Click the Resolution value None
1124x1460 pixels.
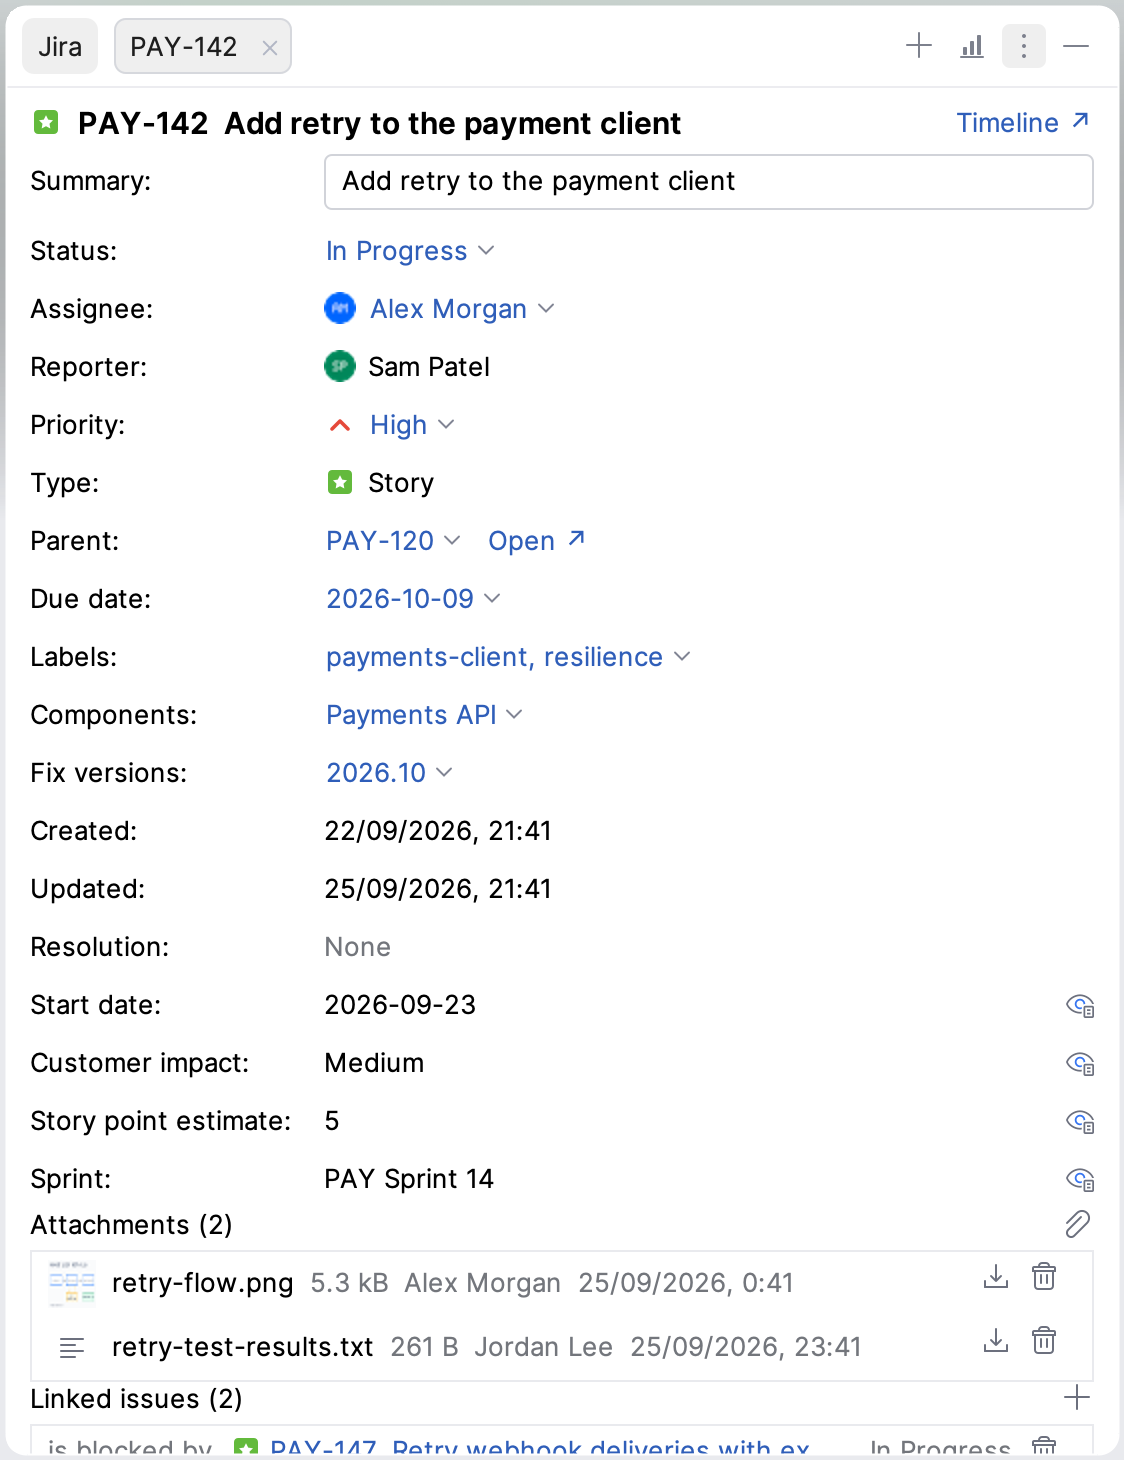pyautogui.click(x=358, y=947)
